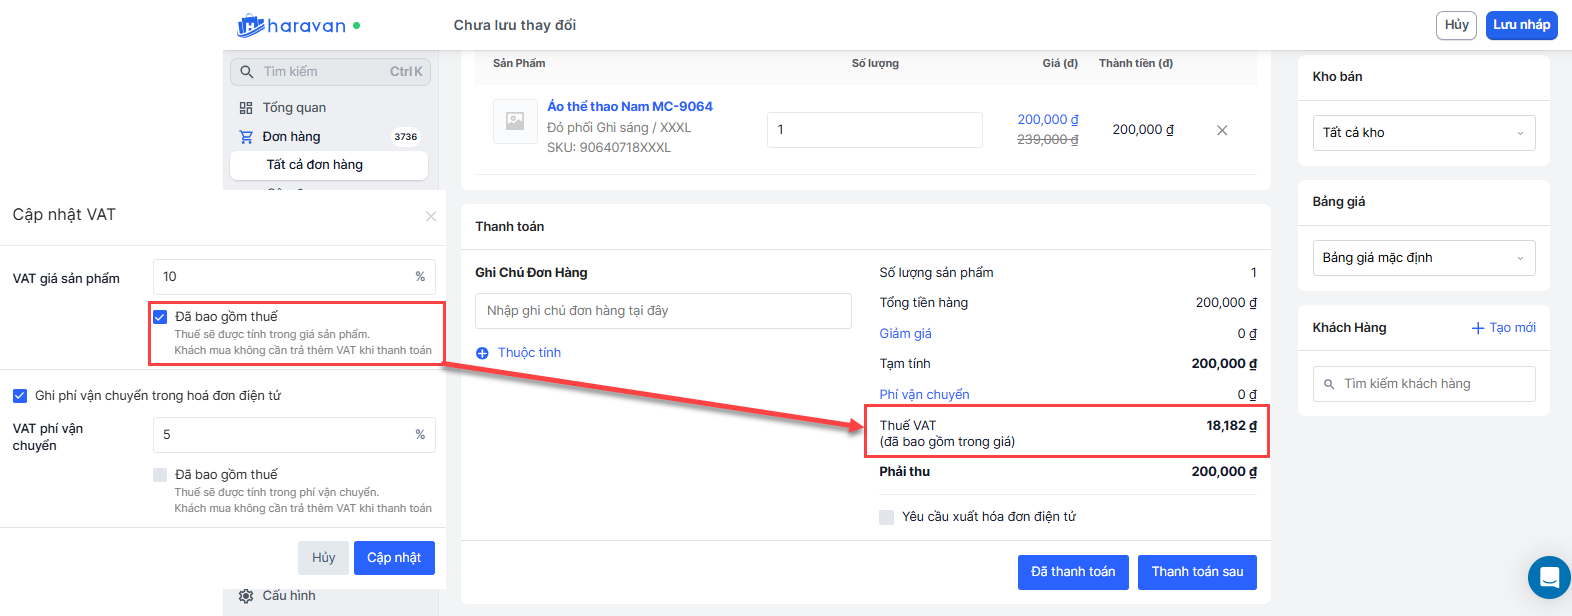1572x616 pixels.
Task: Open the Bảng giá mặc định dropdown
Action: 1423,258
